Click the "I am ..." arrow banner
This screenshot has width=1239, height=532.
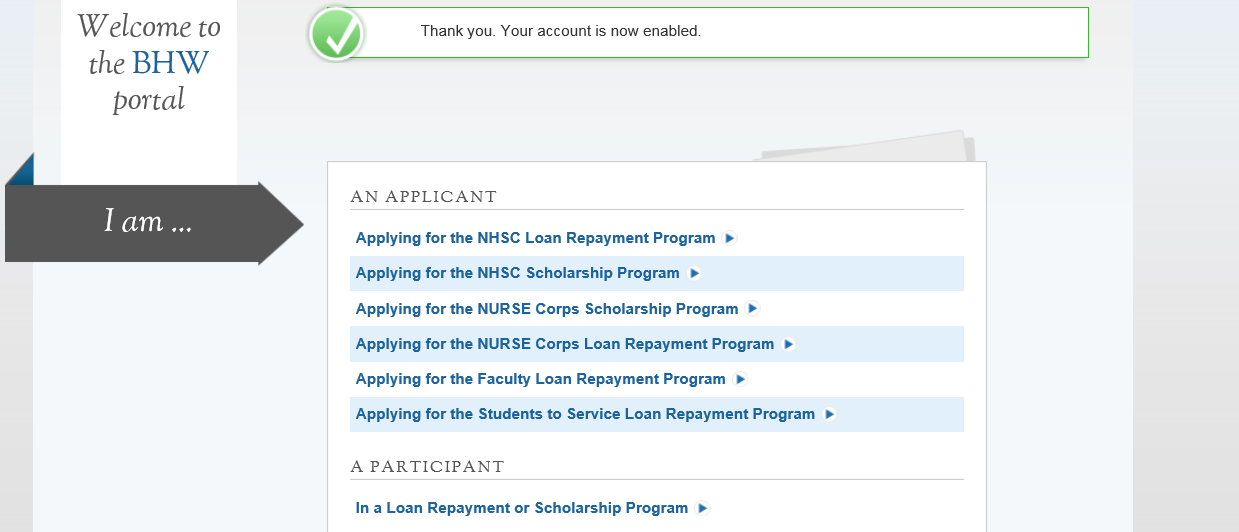148,222
